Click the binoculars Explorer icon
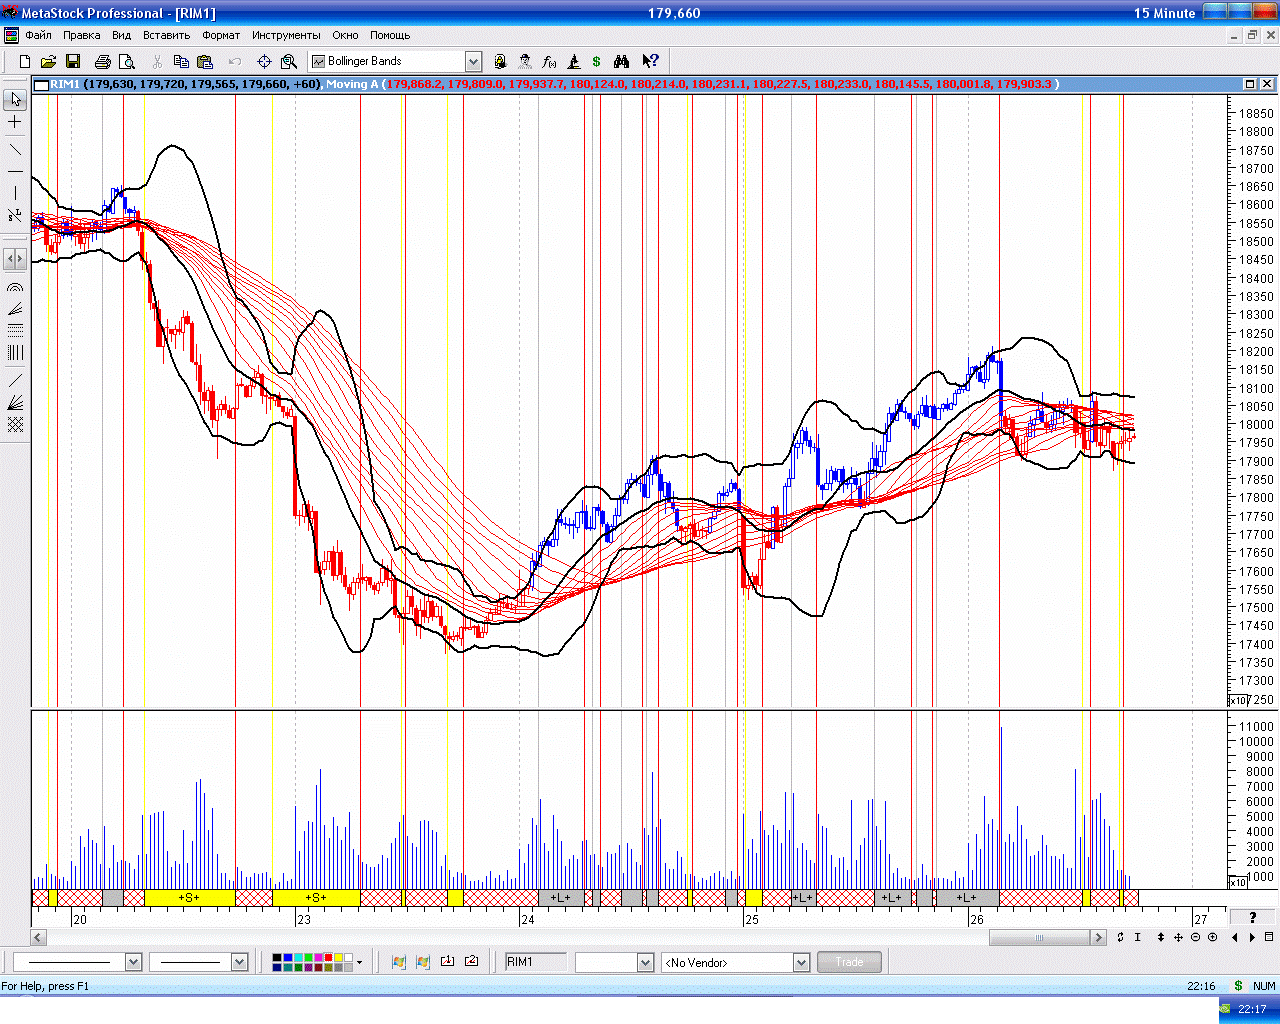Image resolution: width=1280 pixels, height=1024 pixels. pyautogui.click(x=621, y=62)
